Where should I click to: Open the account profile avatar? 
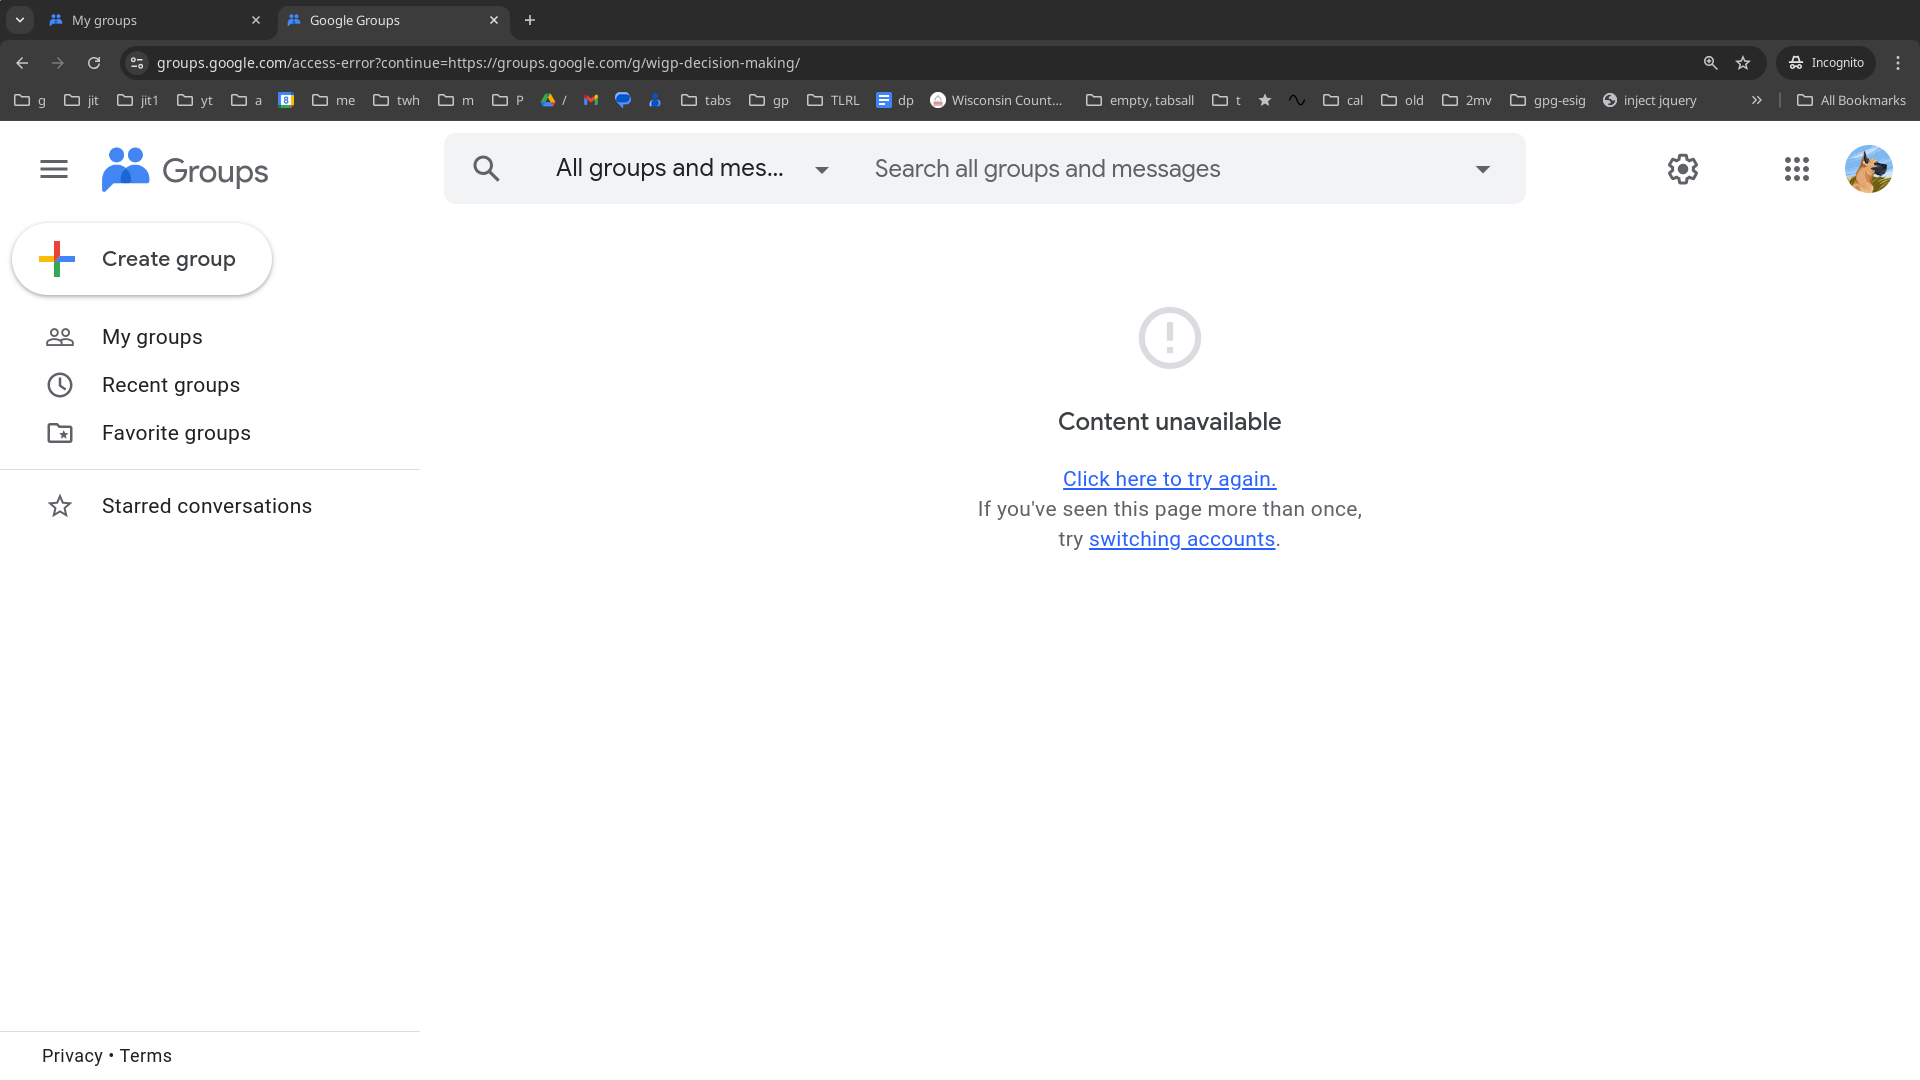[x=1868, y=169]
